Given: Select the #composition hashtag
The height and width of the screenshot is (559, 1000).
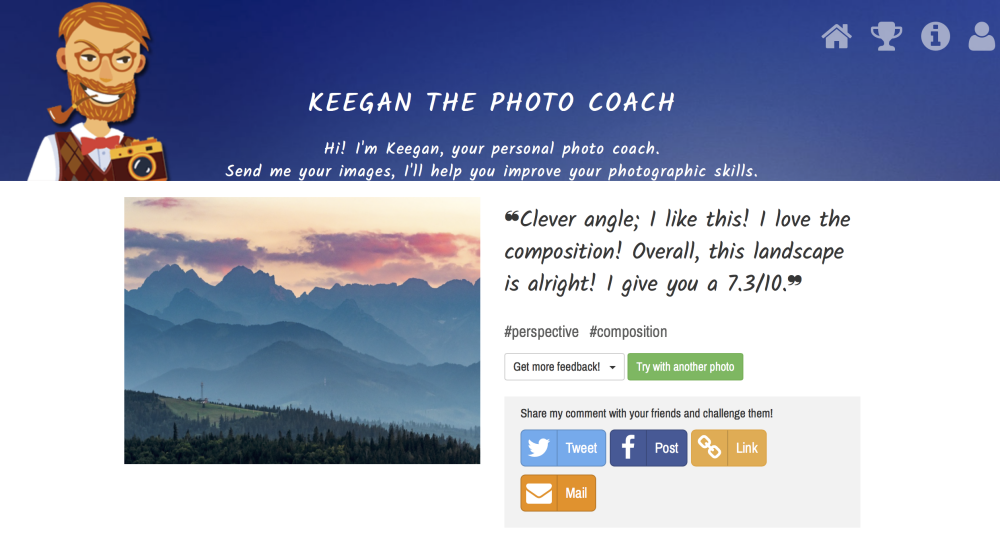Looking at the screenshot, I should [x=628, y=332].
